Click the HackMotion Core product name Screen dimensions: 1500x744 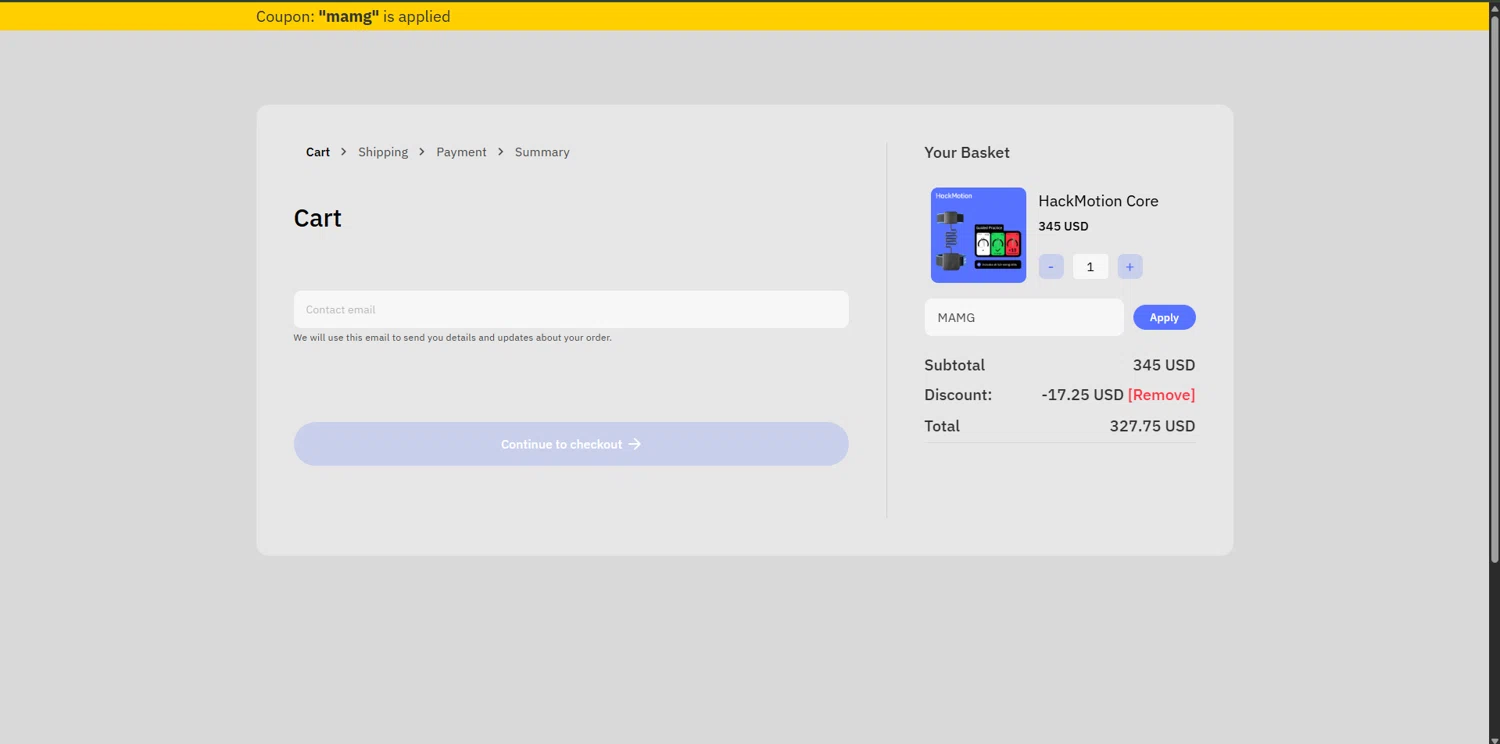click(x=1098, y=201)
